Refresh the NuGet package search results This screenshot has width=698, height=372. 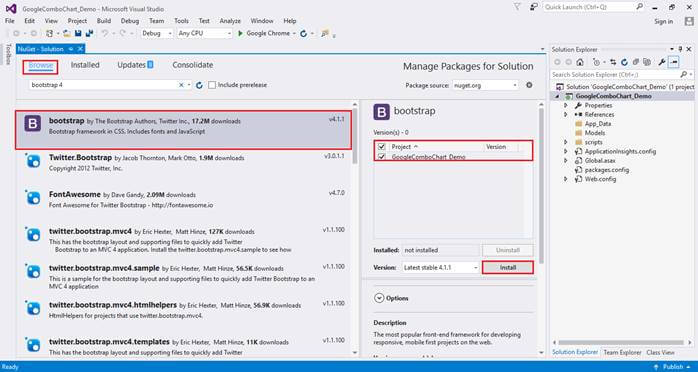tap(199, 85)
